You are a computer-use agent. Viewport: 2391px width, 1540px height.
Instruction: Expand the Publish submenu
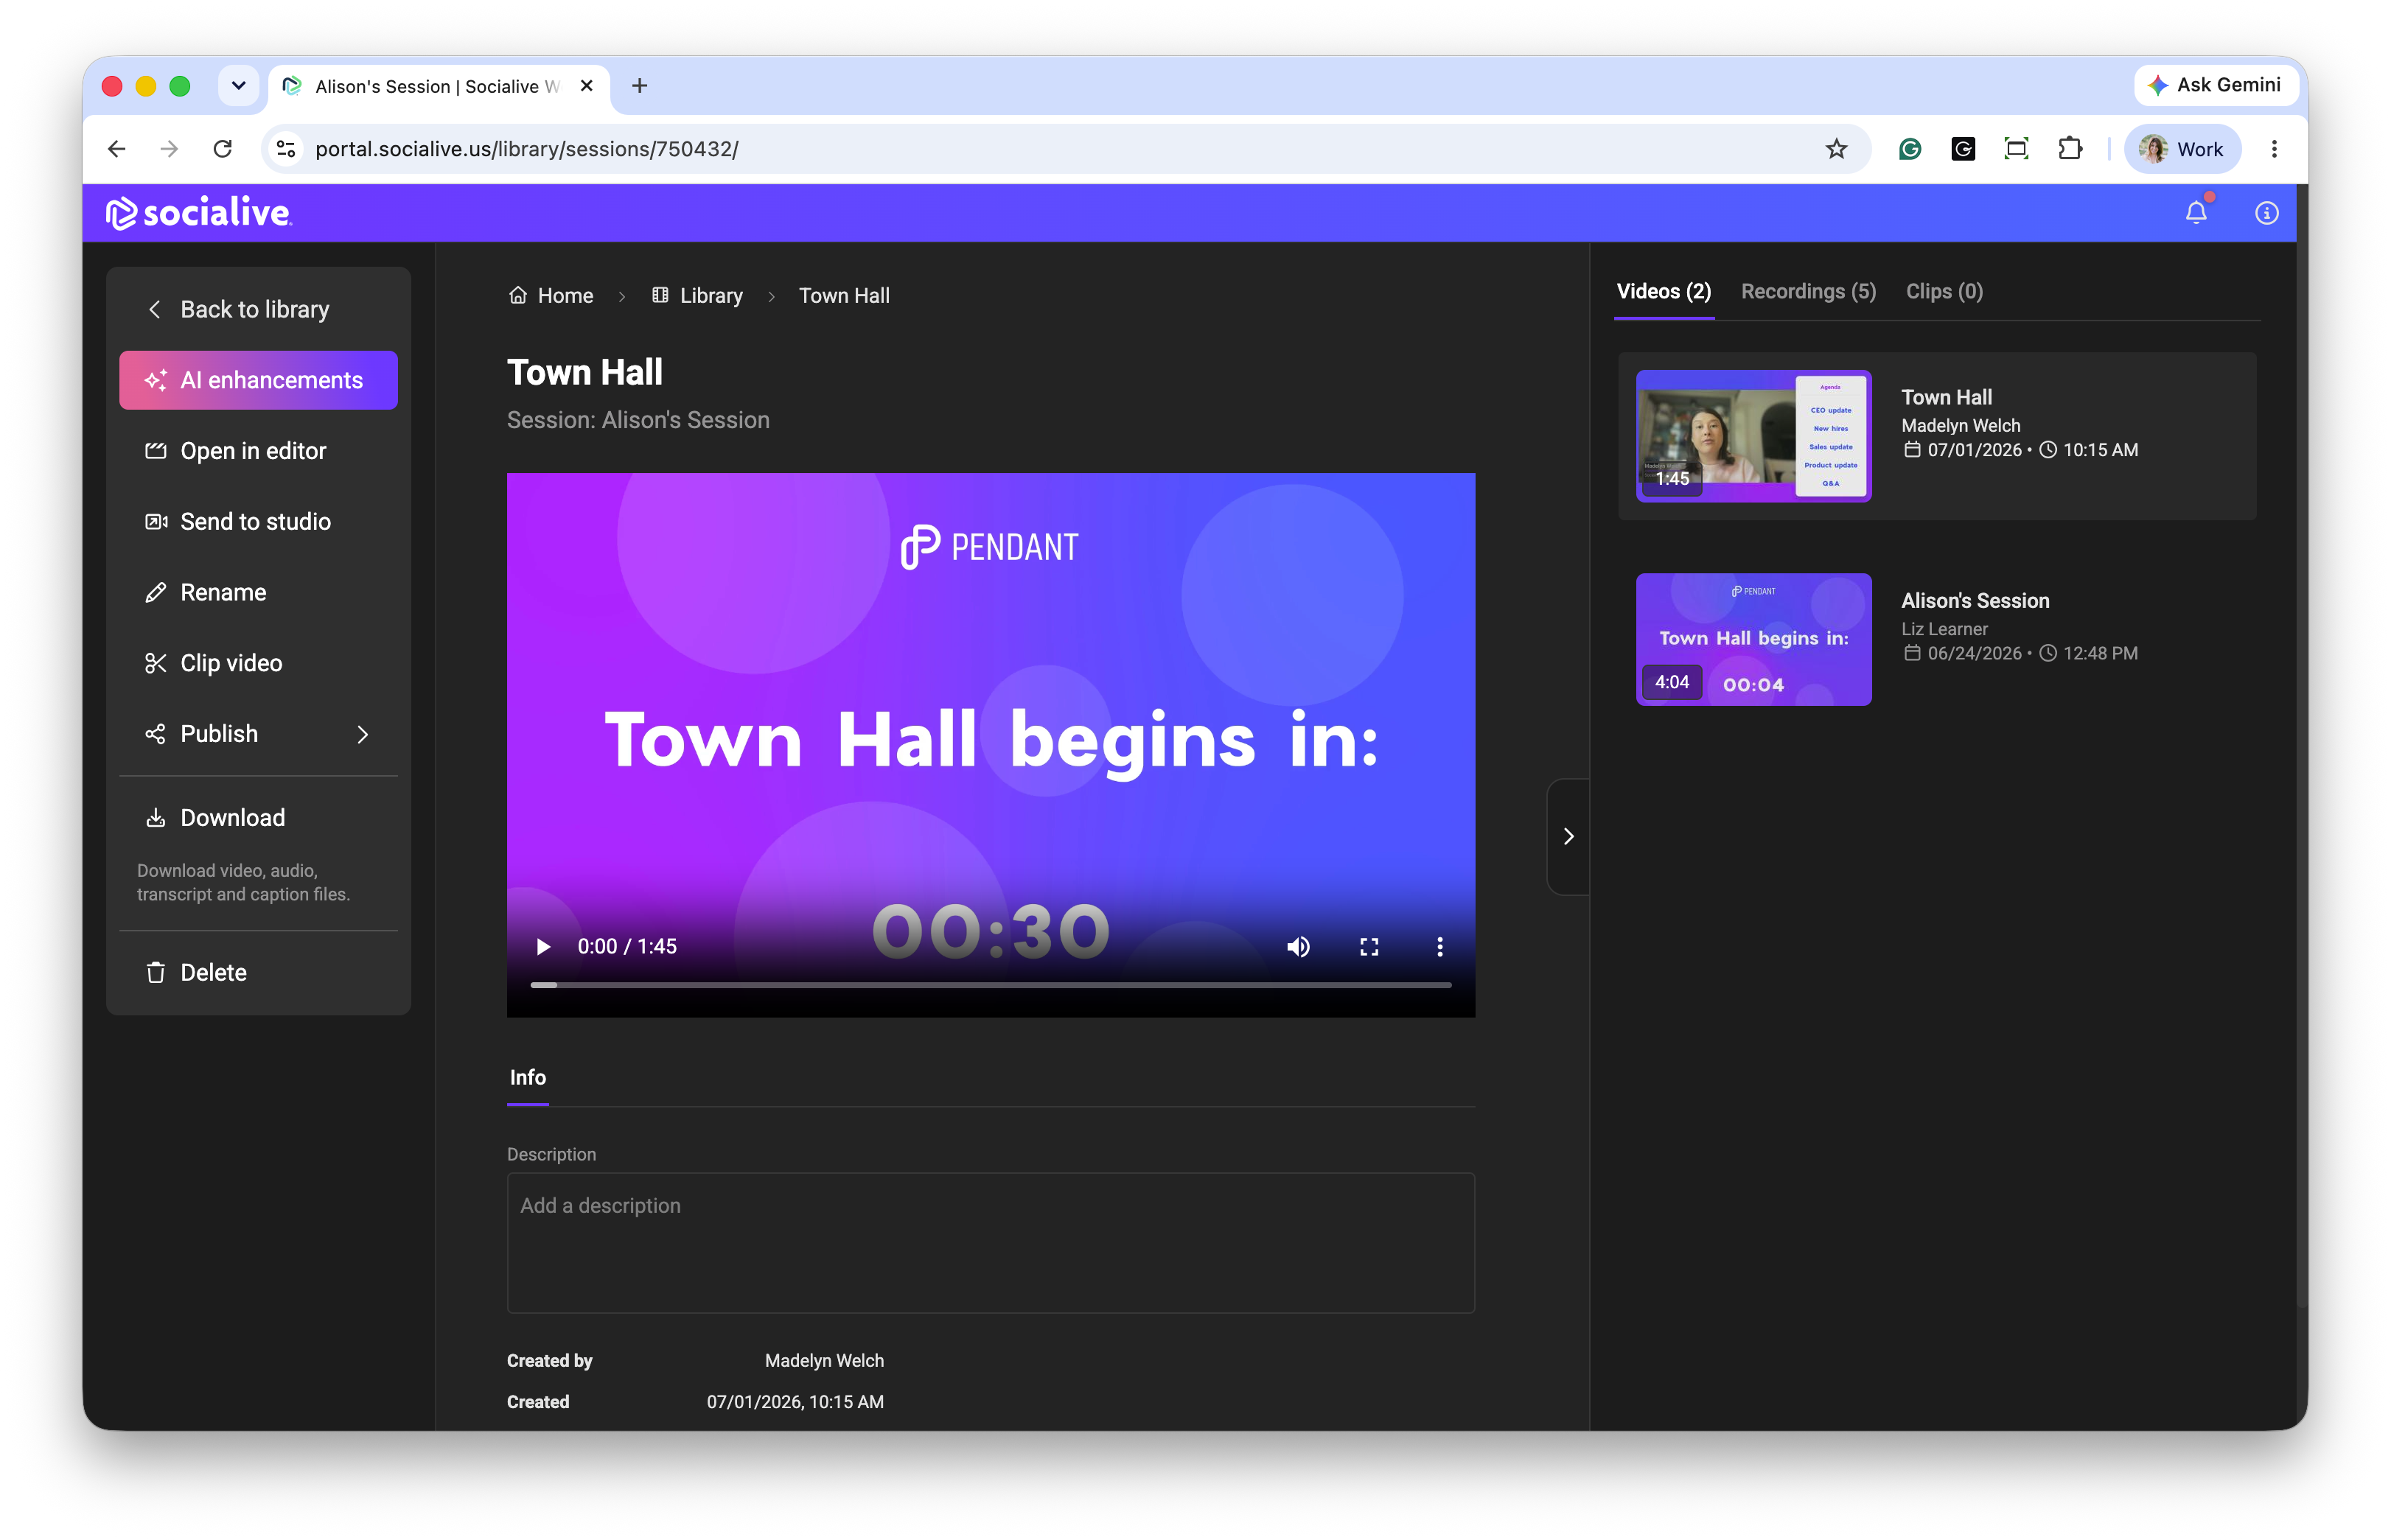tap(258, 734)
